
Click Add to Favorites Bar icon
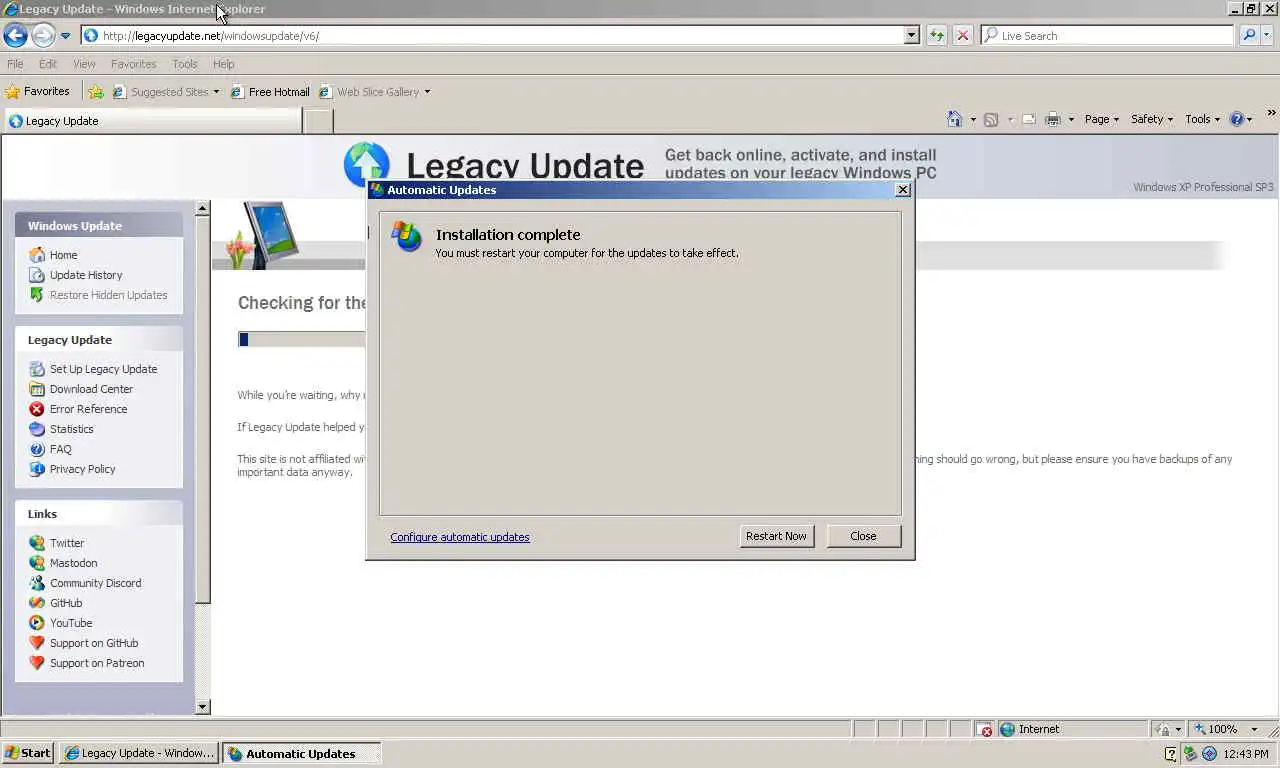click(x=96, y=92)
